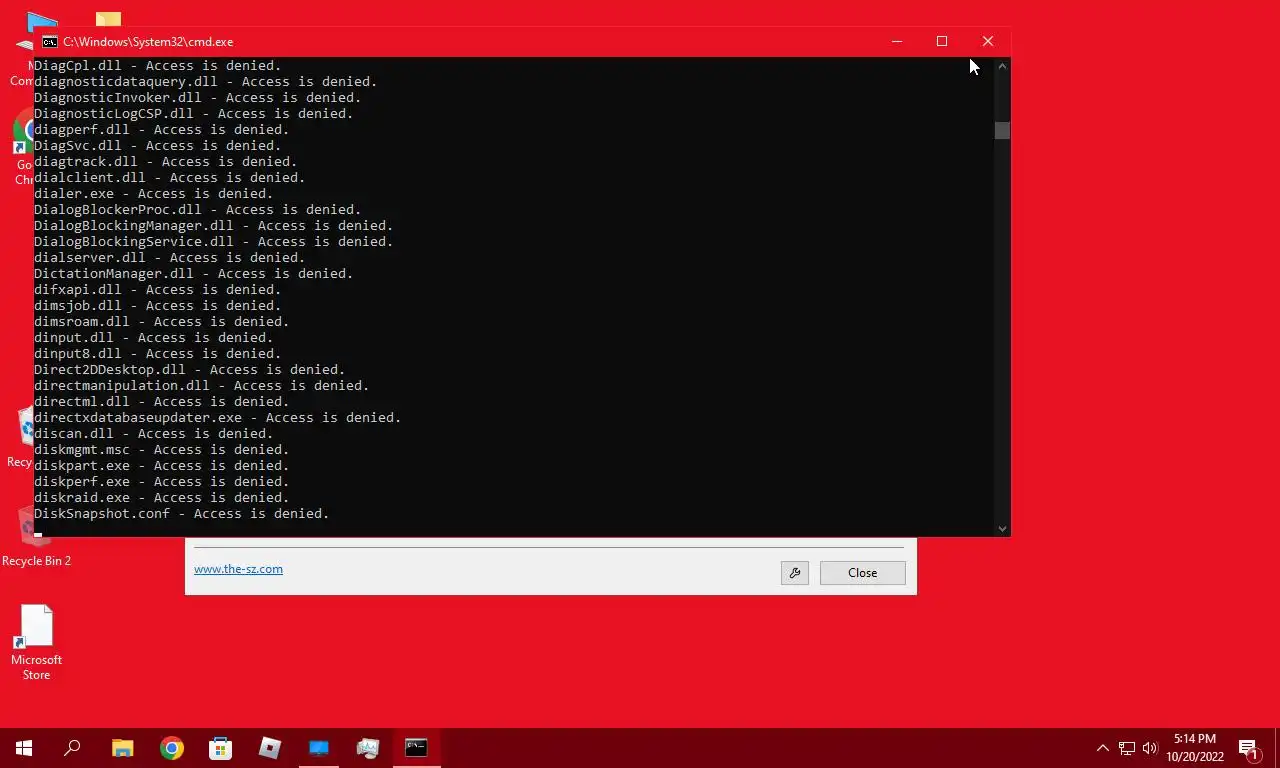Open the Windows Start menu
The width and height of the screenshot is (1280, 768).
pyautogui.click(x=24, y=748)
